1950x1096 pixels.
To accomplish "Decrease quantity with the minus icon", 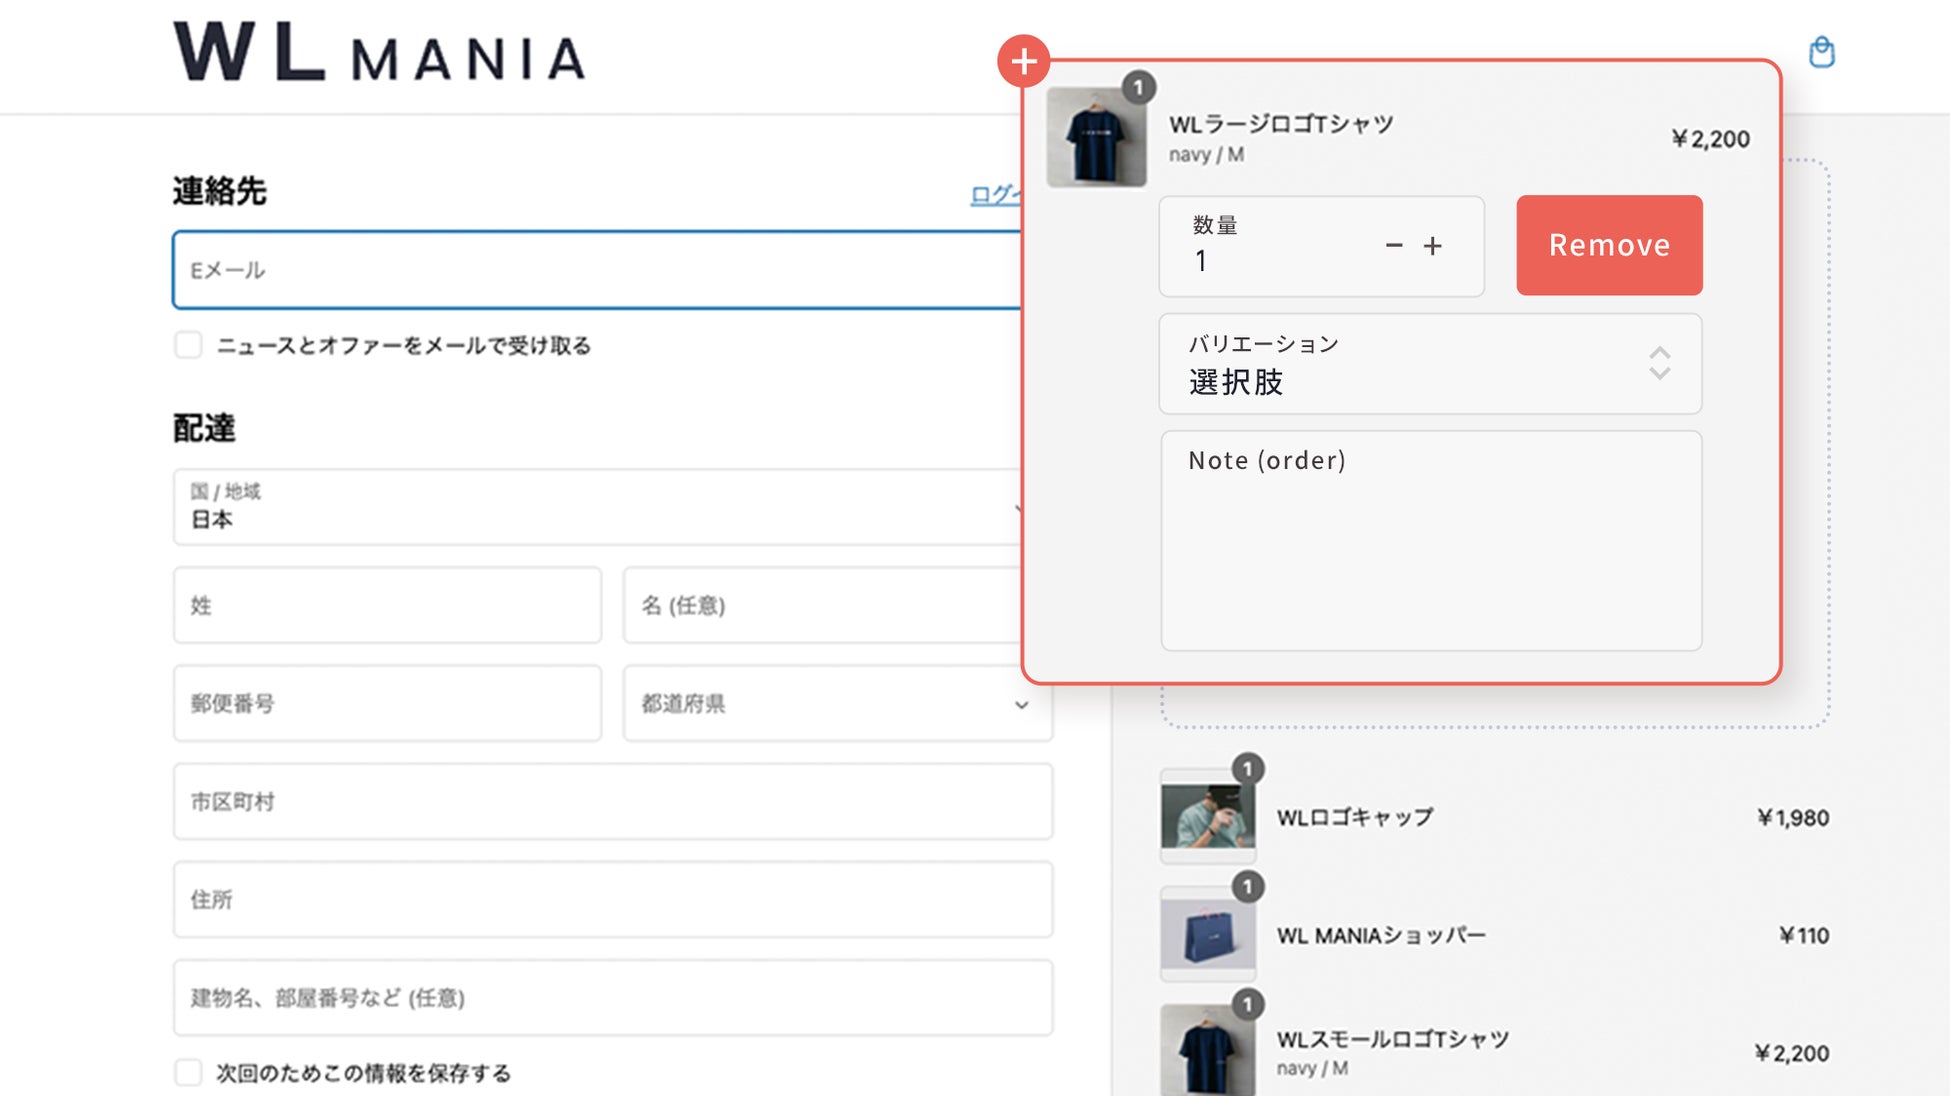I will coord(1394,246).
